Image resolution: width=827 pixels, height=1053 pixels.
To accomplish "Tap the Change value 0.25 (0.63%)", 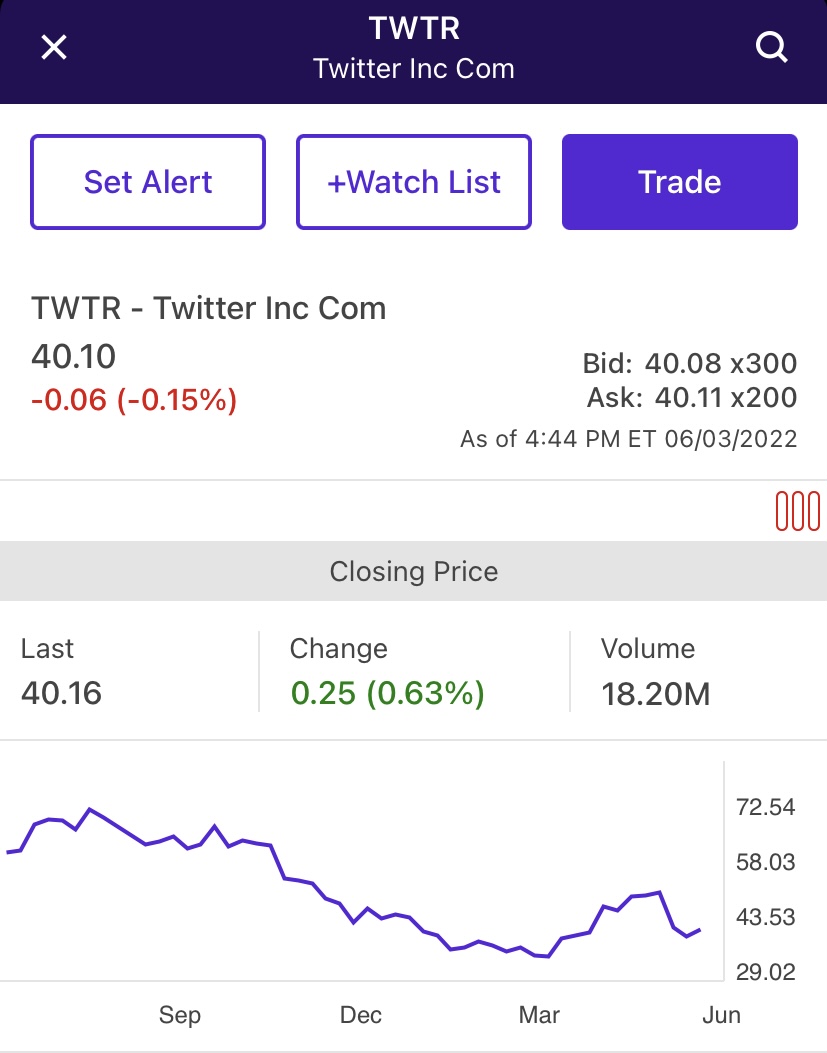I will (388, 693).
